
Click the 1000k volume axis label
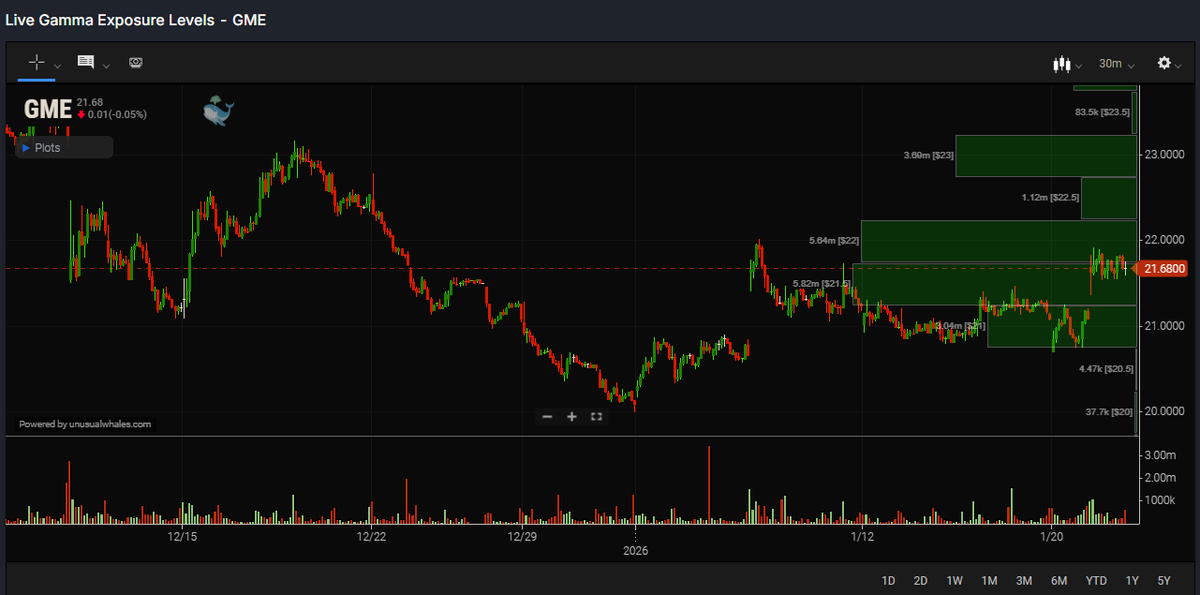pyautogui.click(x=1159, y=499)
